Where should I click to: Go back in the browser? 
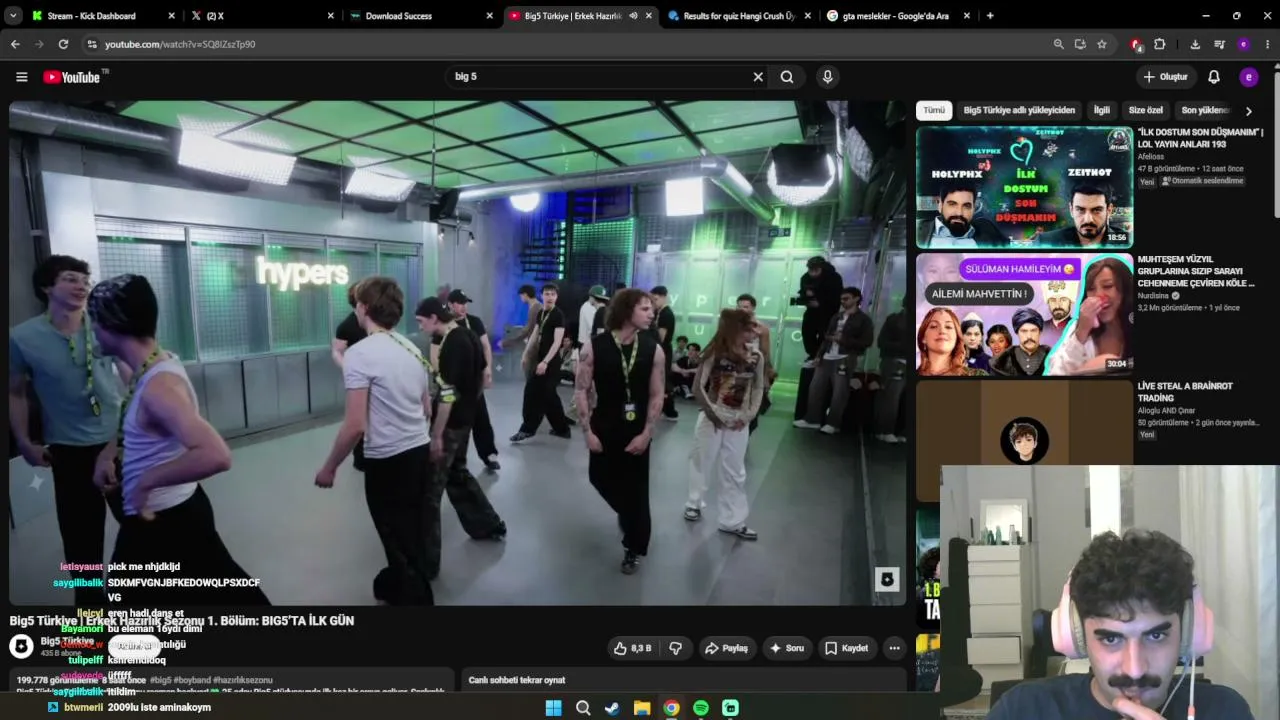15,44
